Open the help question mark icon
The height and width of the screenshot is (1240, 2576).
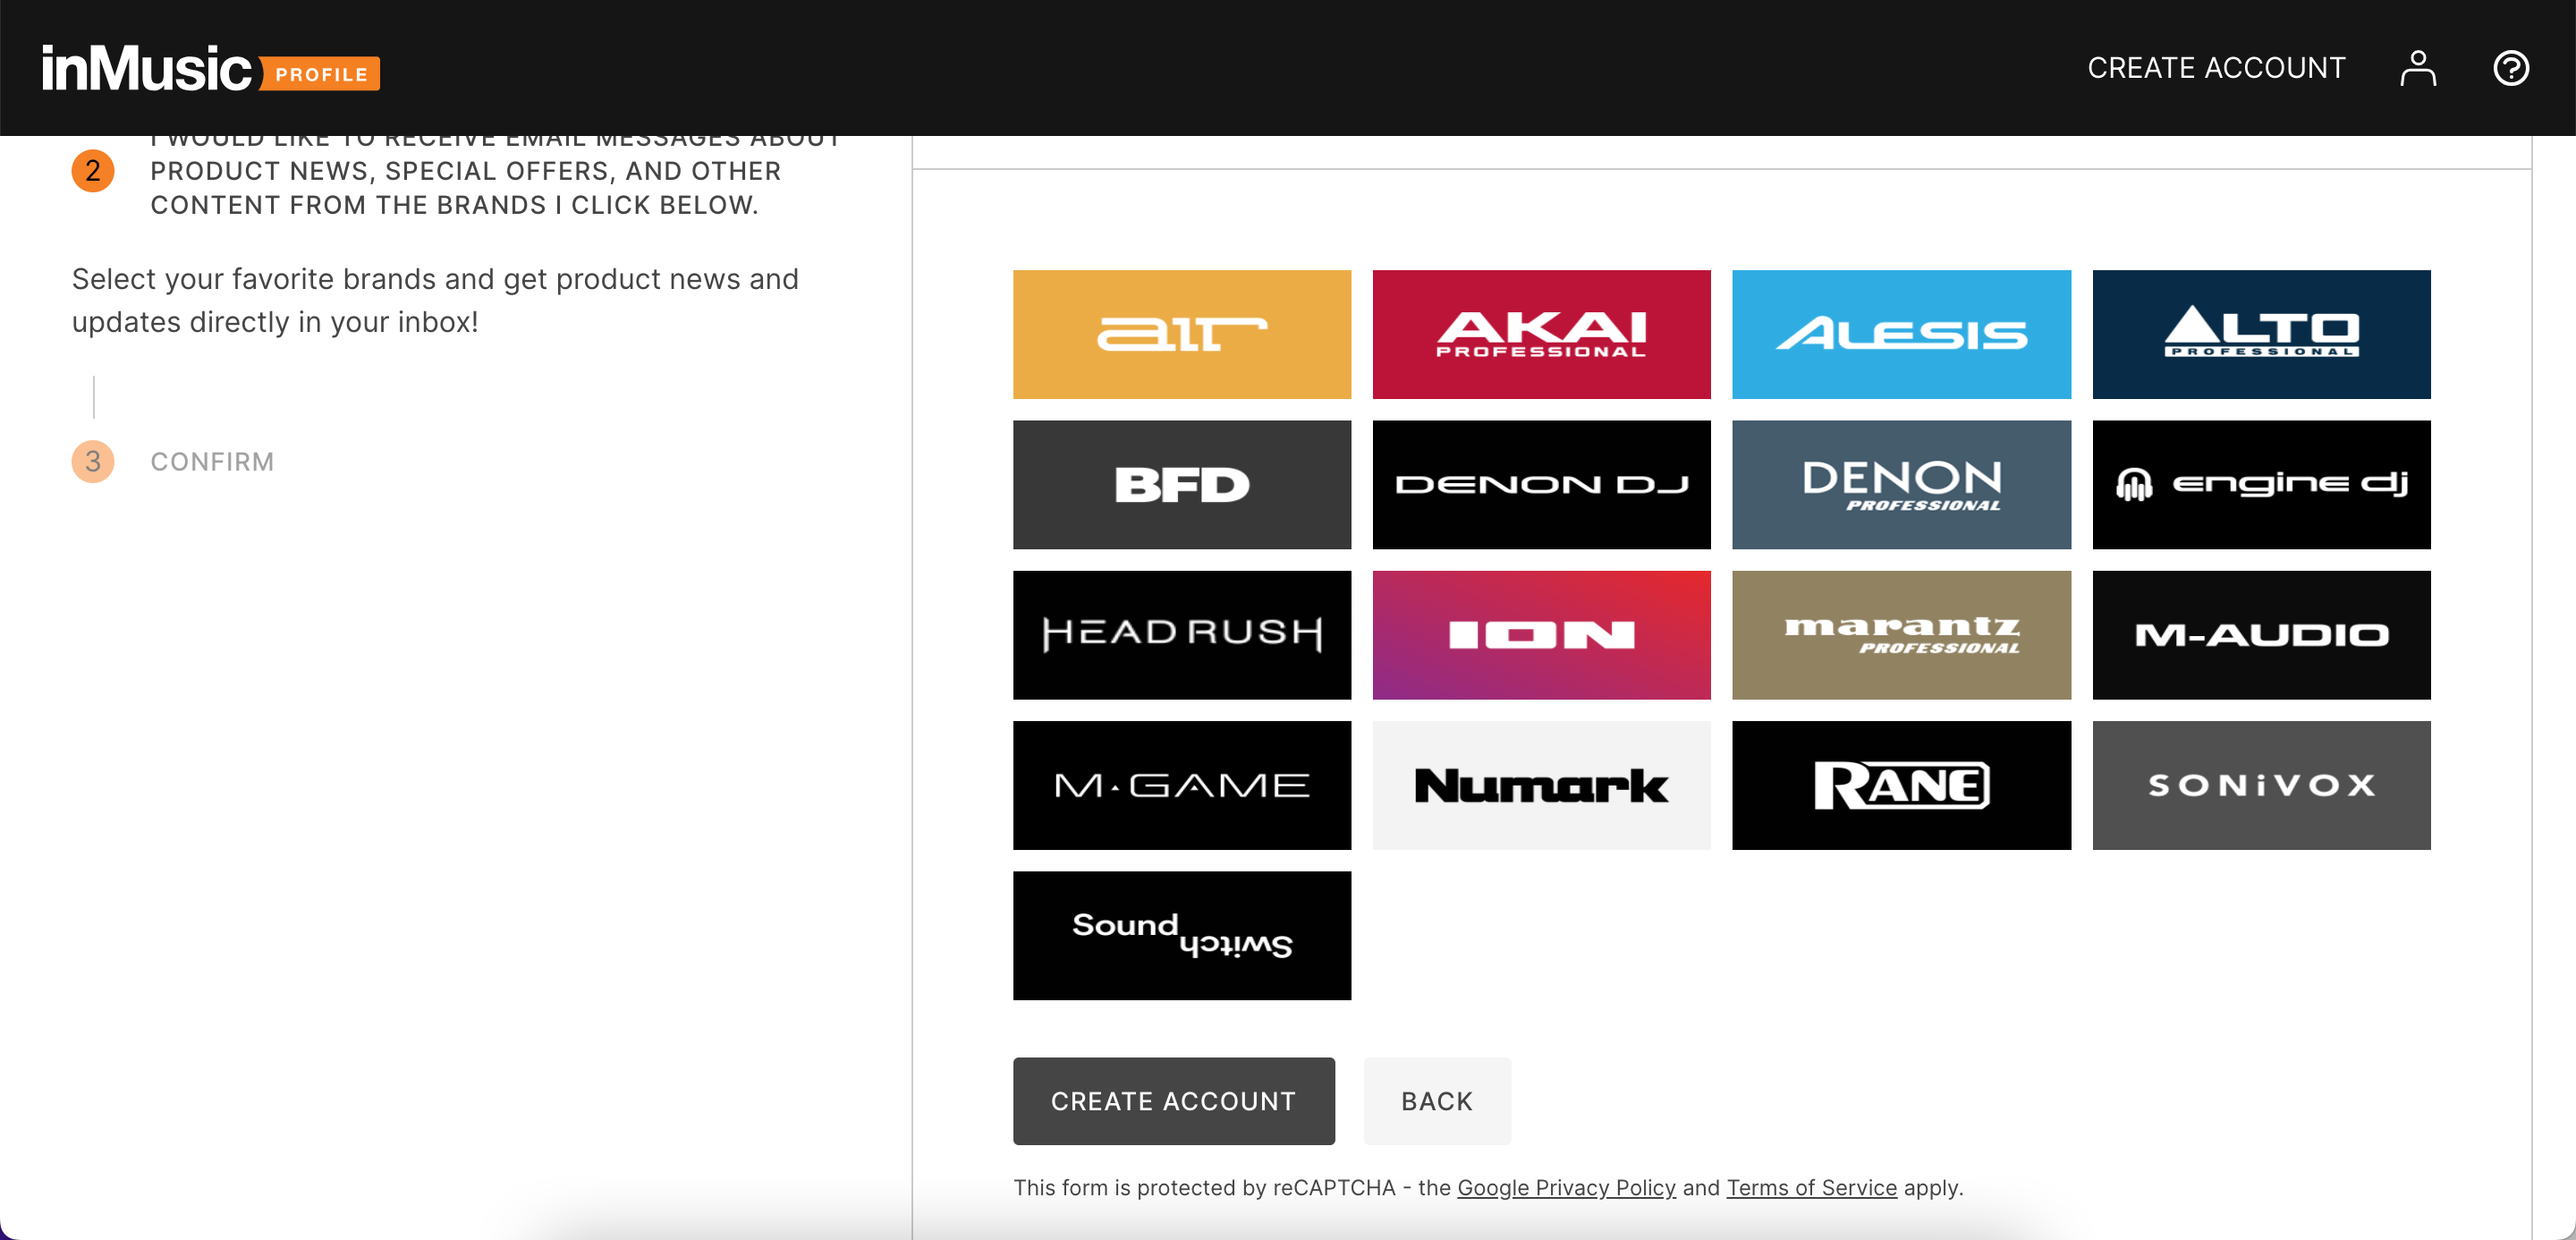point(2510,68)
